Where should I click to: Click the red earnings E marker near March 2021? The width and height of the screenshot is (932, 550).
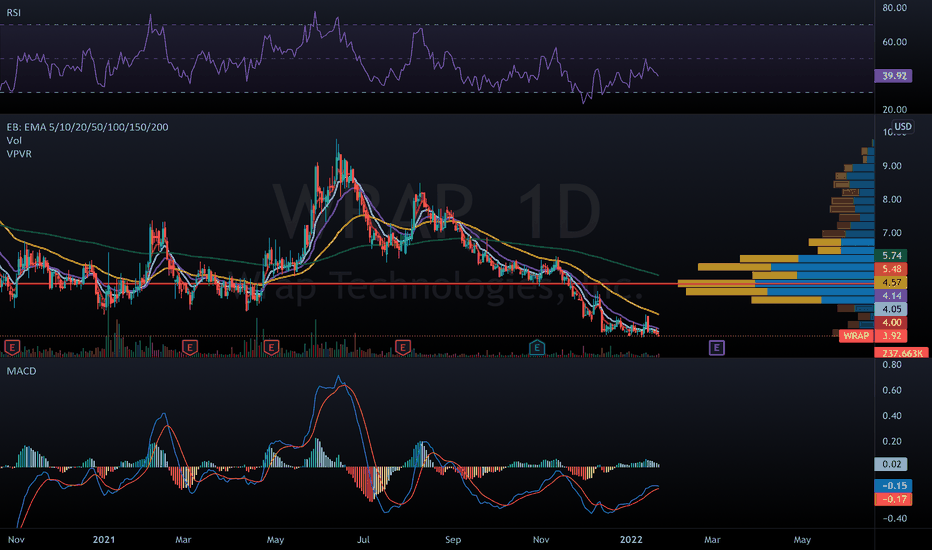tap(190, 347)
